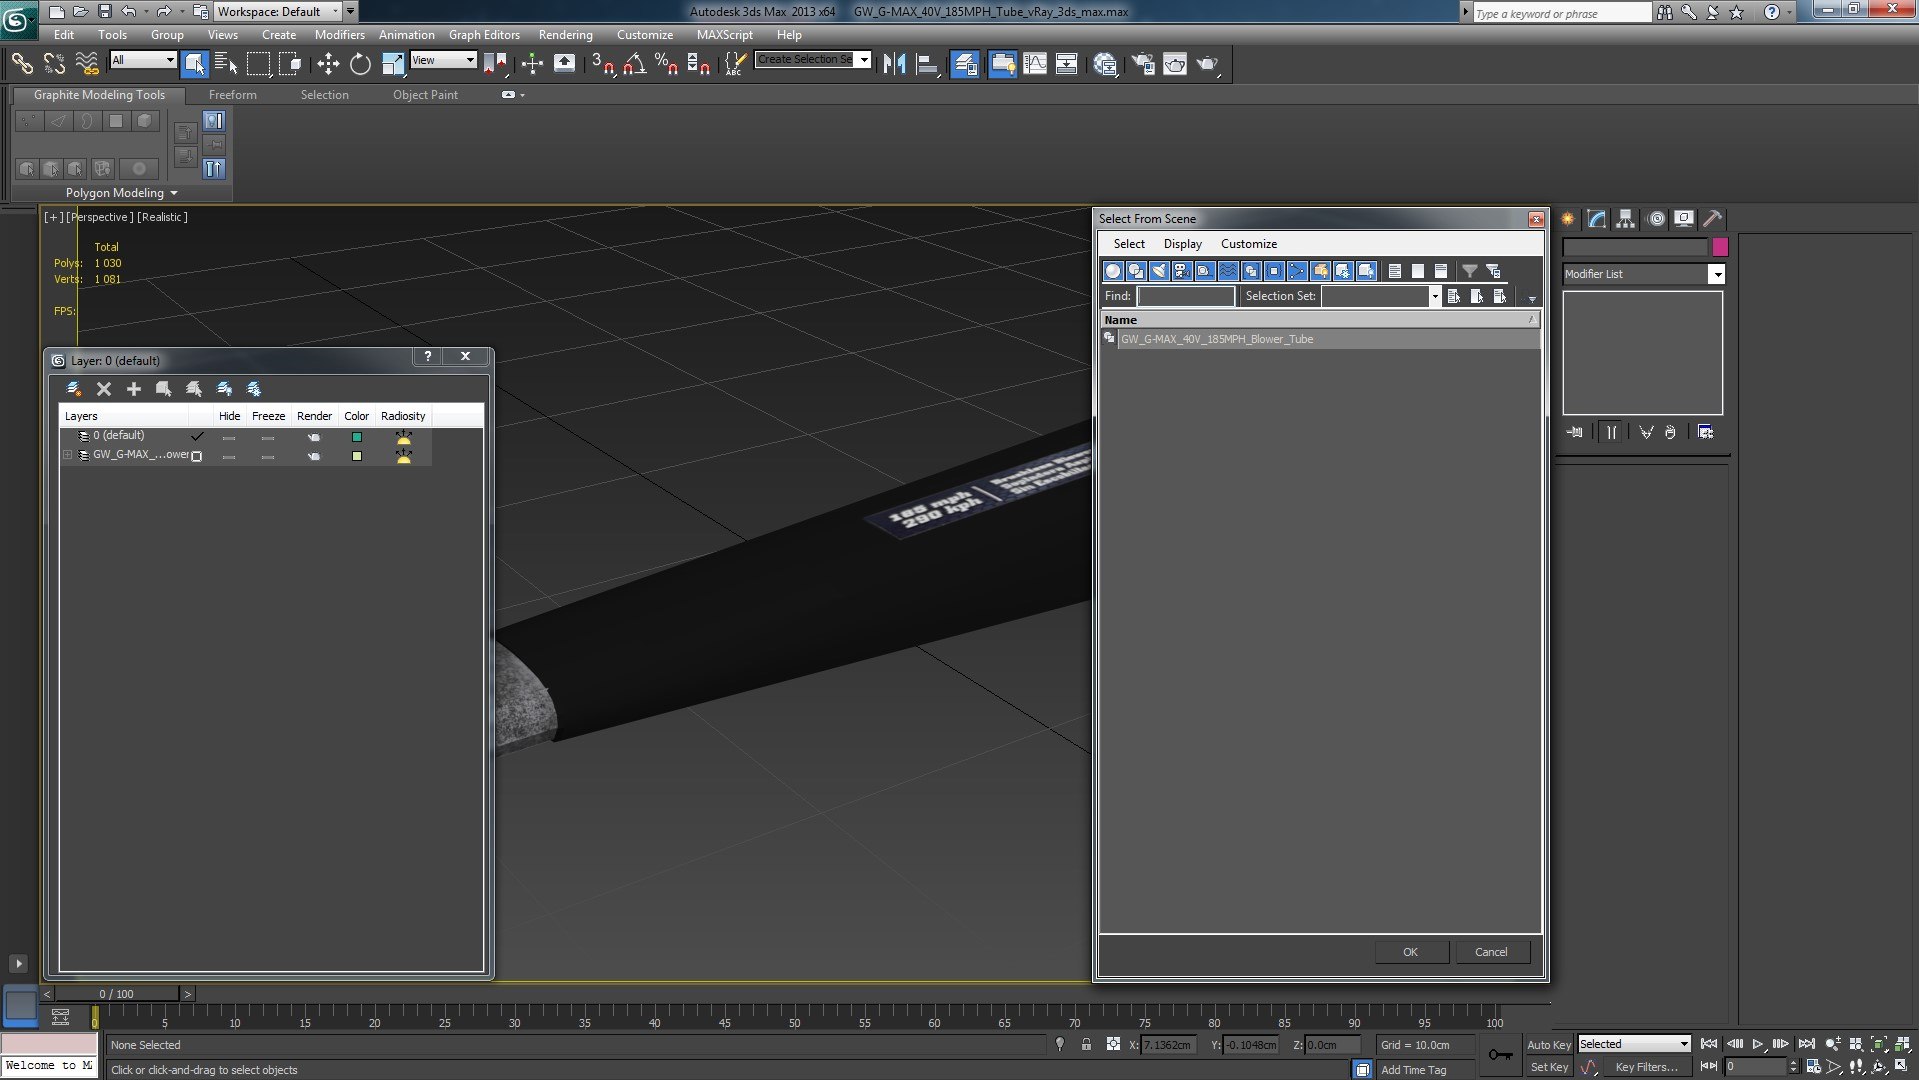Toggle Hide for GW_G-MAX layer
This screenshot has width=1919, height=1080.
click(229, 456)
